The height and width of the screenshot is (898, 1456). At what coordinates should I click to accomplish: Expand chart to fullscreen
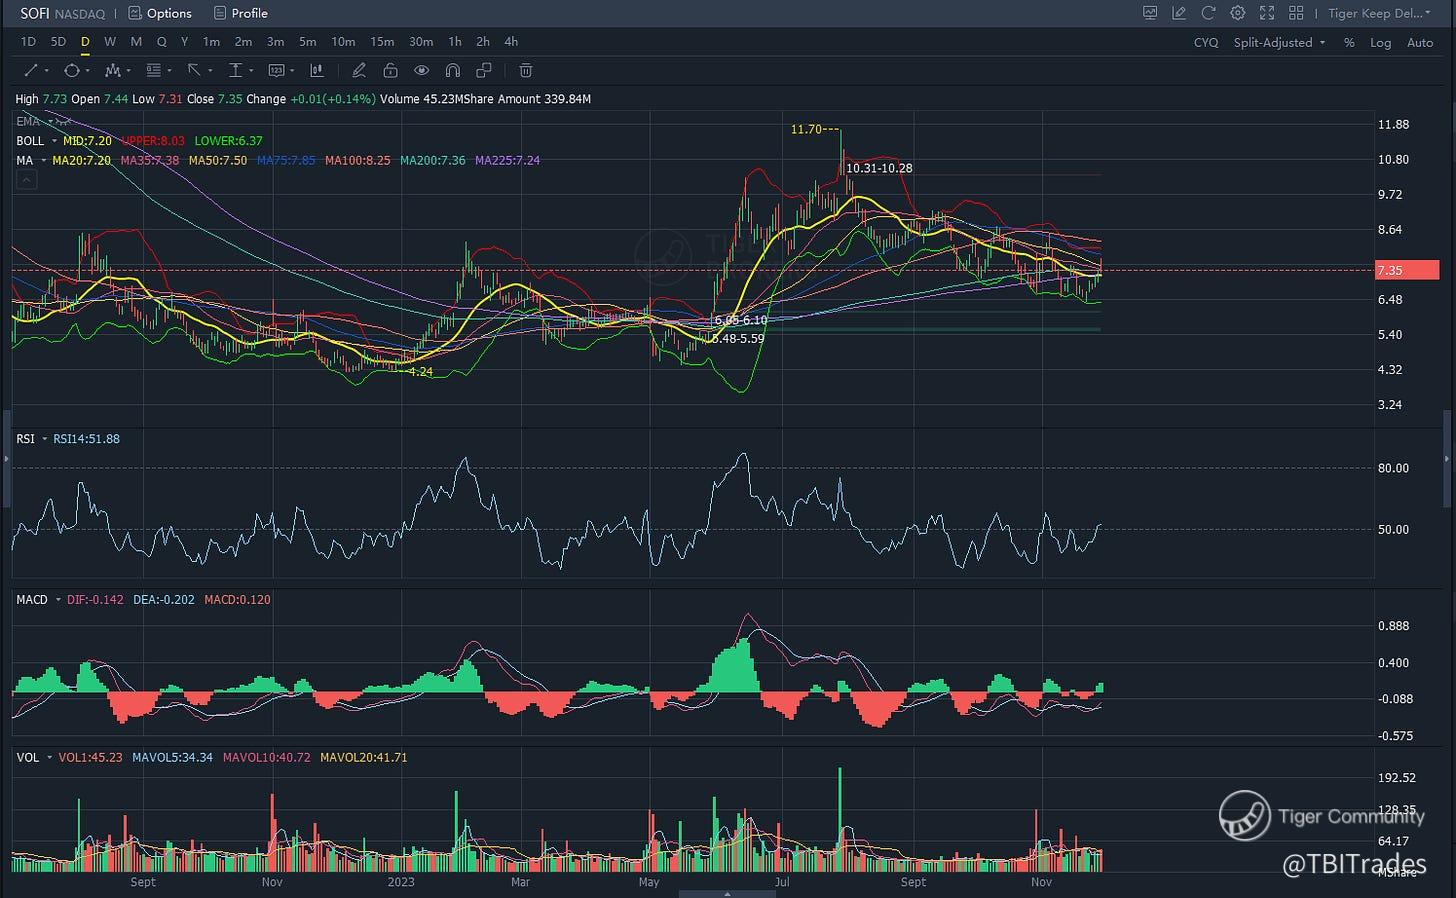(1267, 13)
